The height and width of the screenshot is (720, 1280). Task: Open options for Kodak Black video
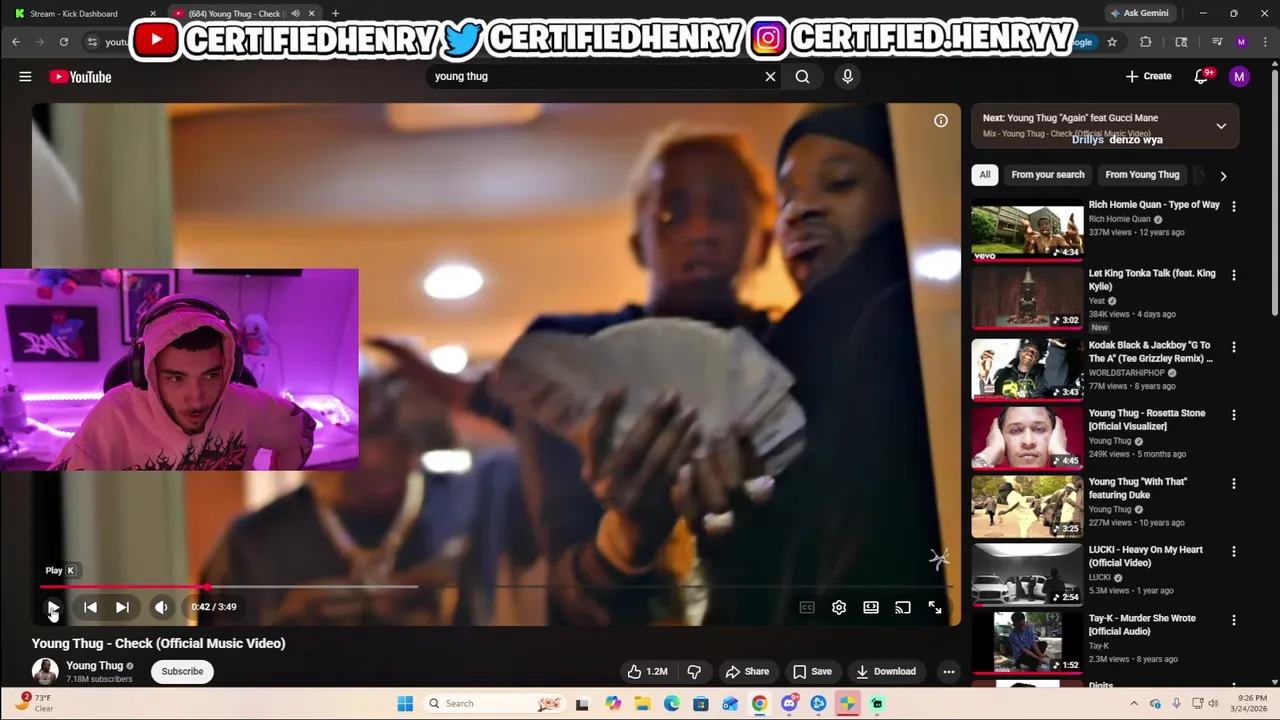tap(1234, 347)
